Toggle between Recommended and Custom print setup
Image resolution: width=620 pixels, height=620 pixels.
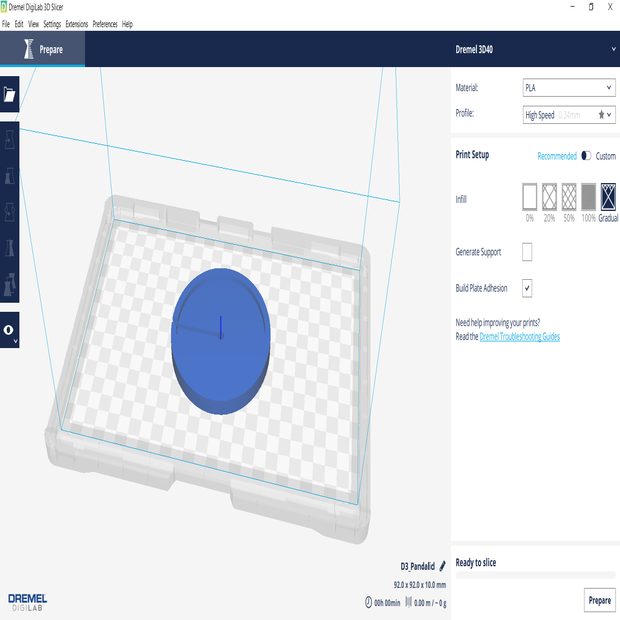coord(586,156)
